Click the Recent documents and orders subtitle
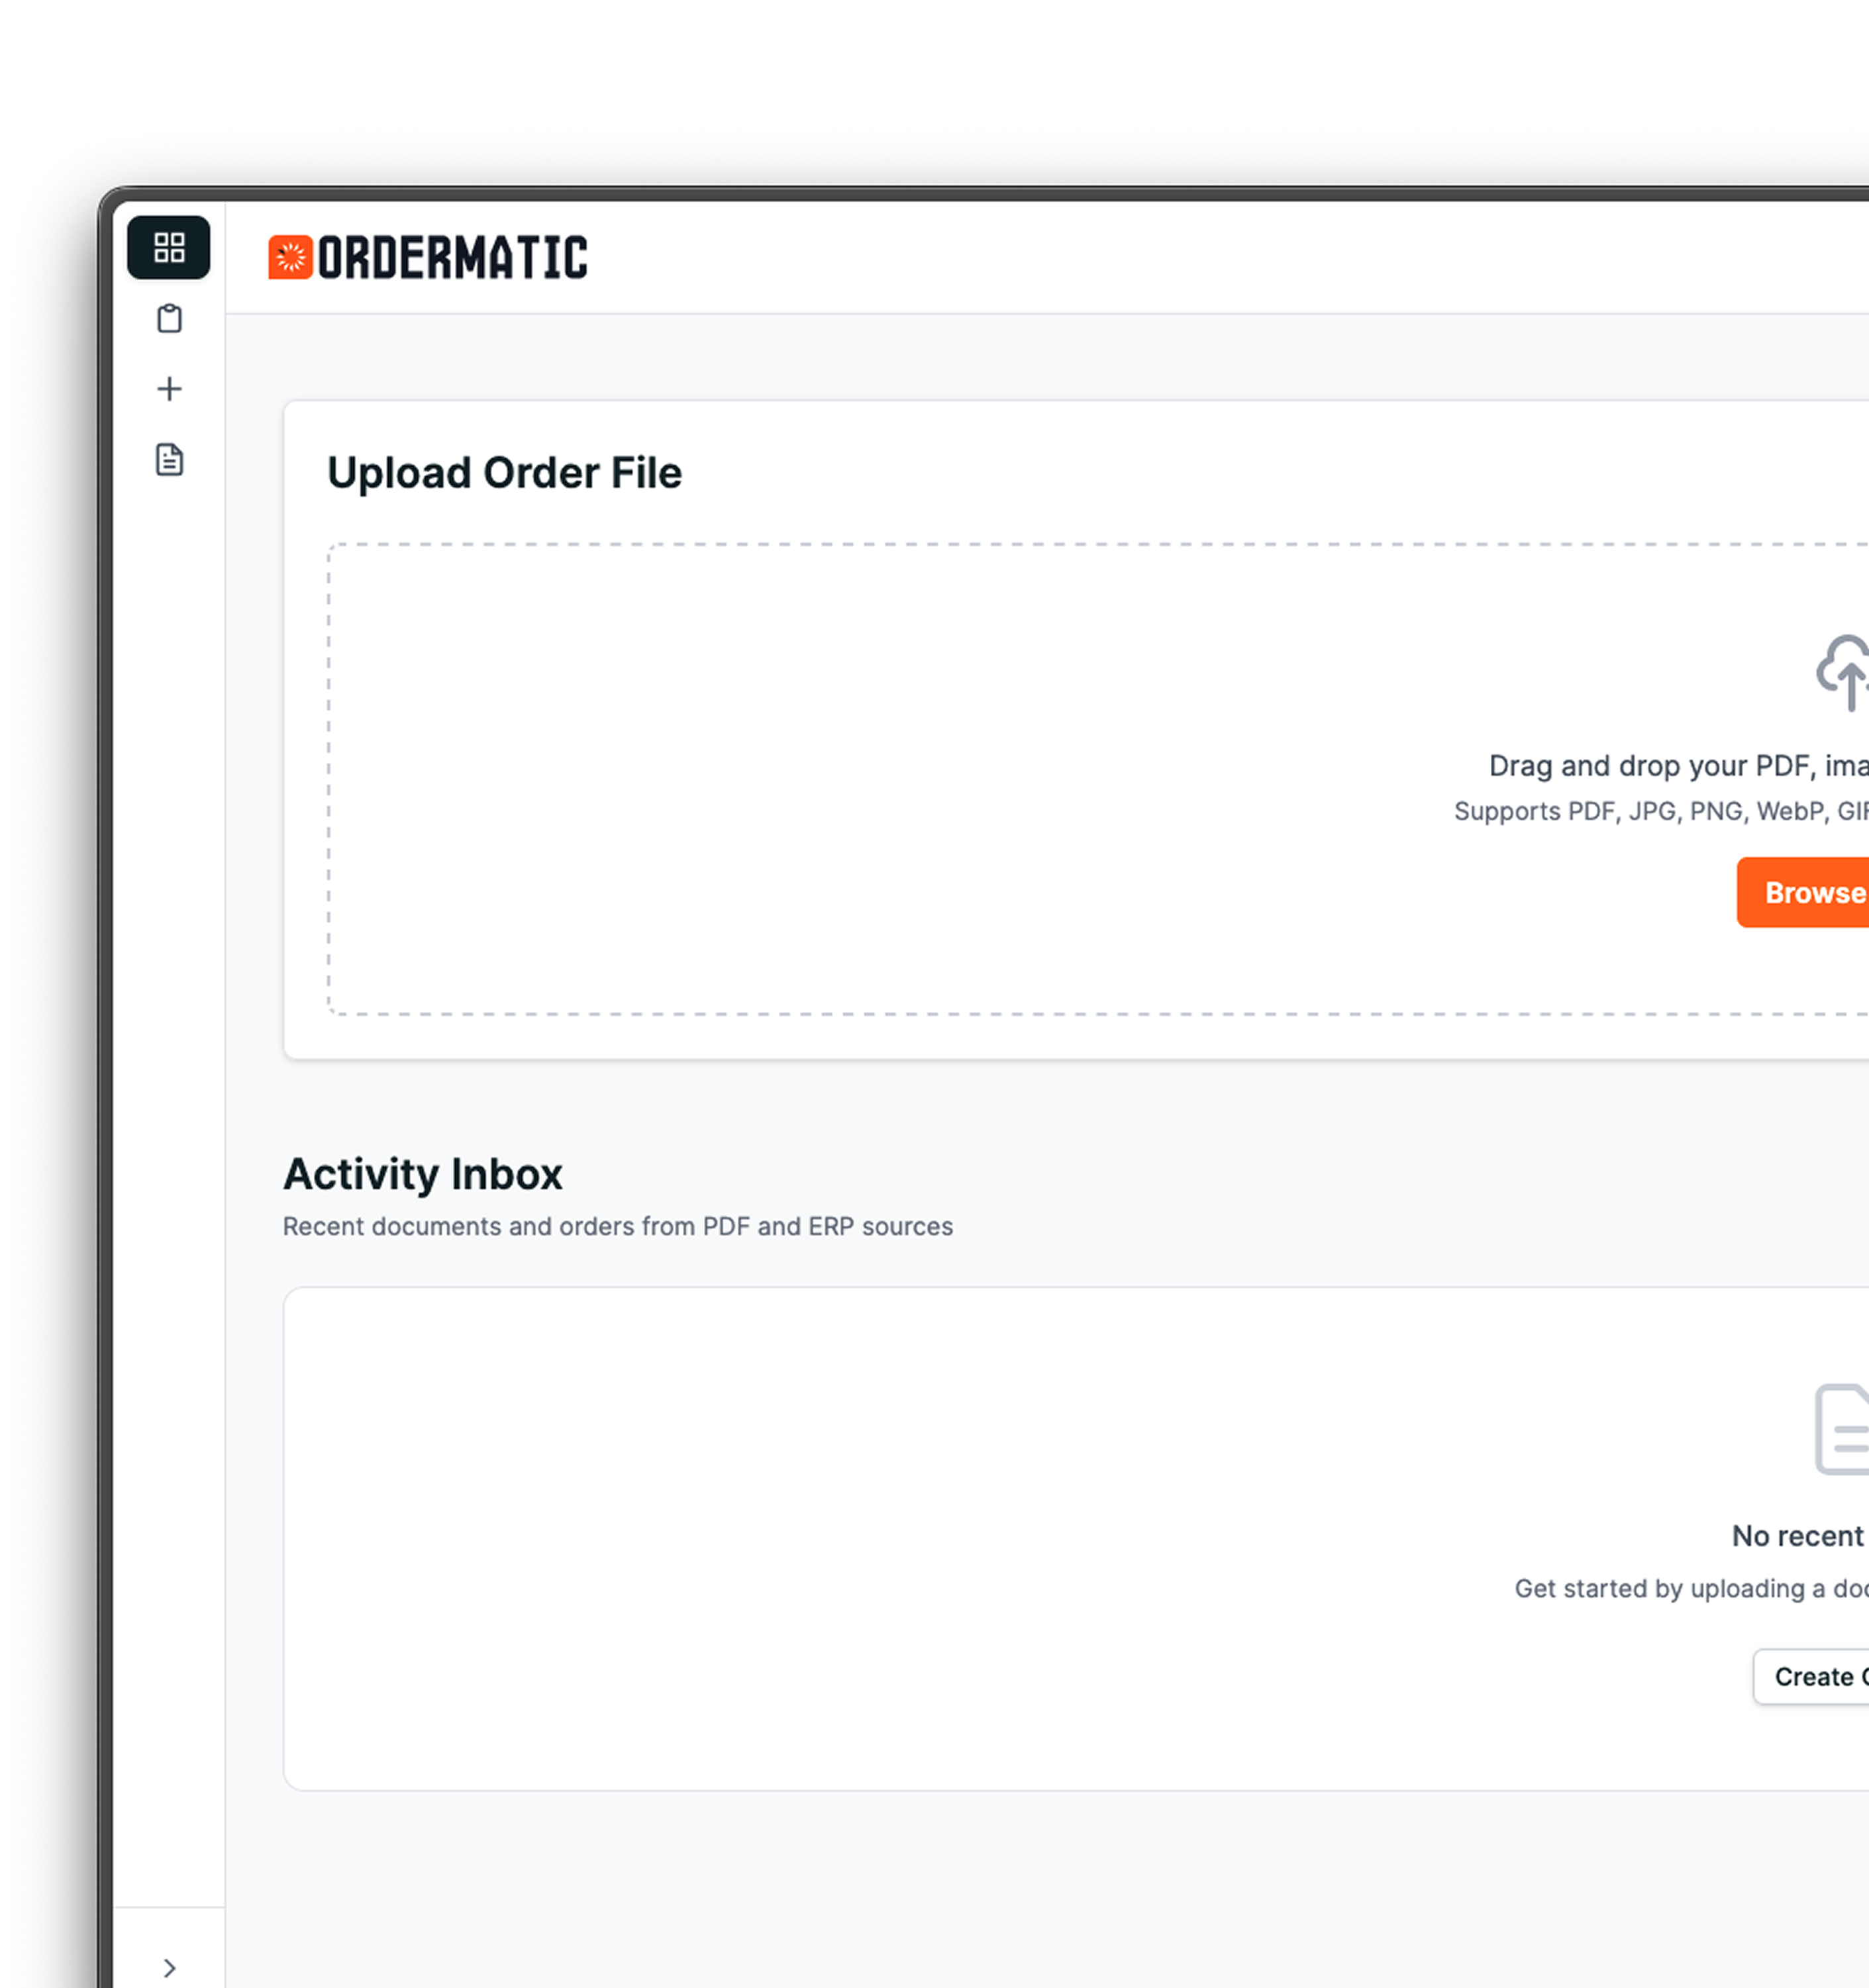 (x=617, y=1227)
